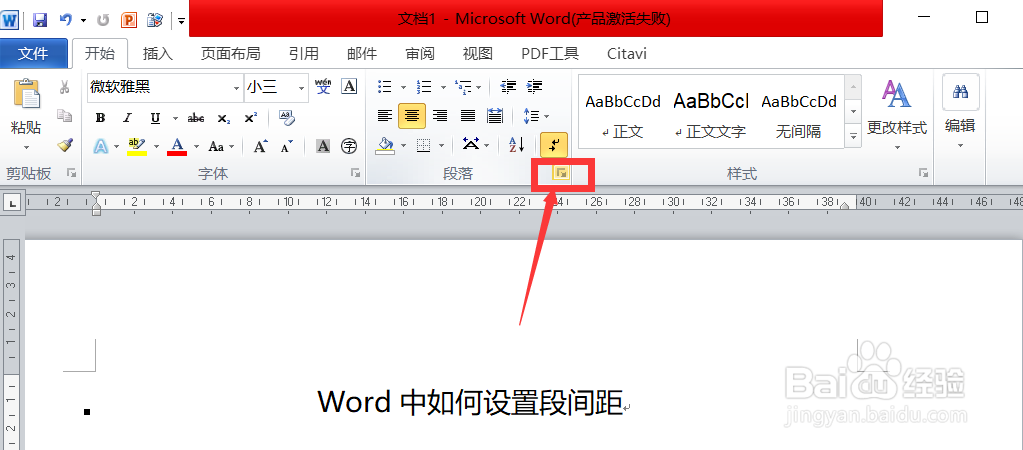
Task: Open the Font dialog launcher
Action: [356, 173]
